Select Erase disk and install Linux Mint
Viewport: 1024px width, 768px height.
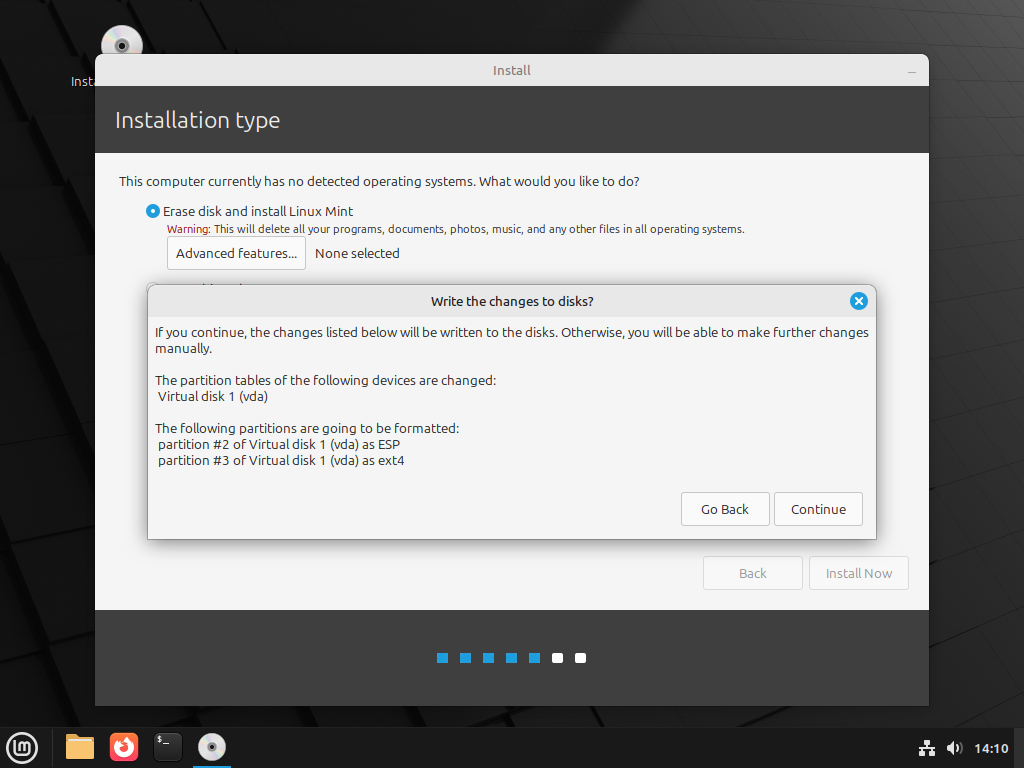(153, 211)
